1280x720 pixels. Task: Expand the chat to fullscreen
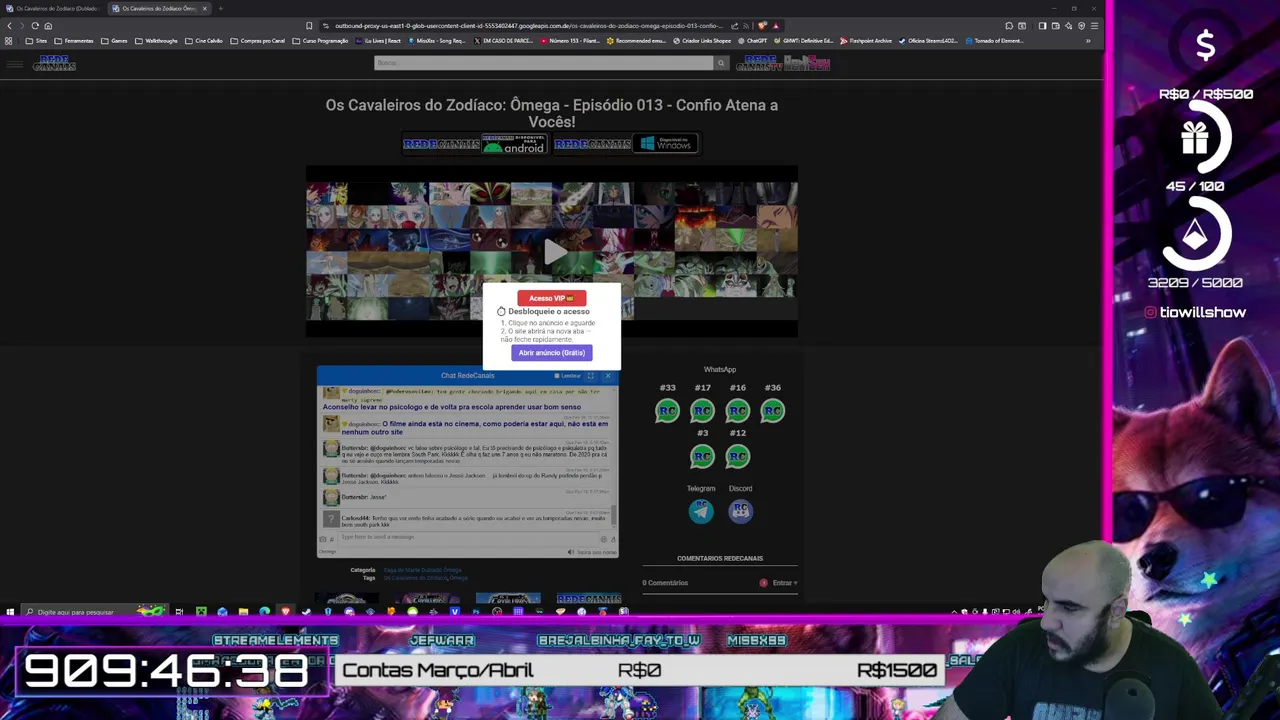(590, 376)
